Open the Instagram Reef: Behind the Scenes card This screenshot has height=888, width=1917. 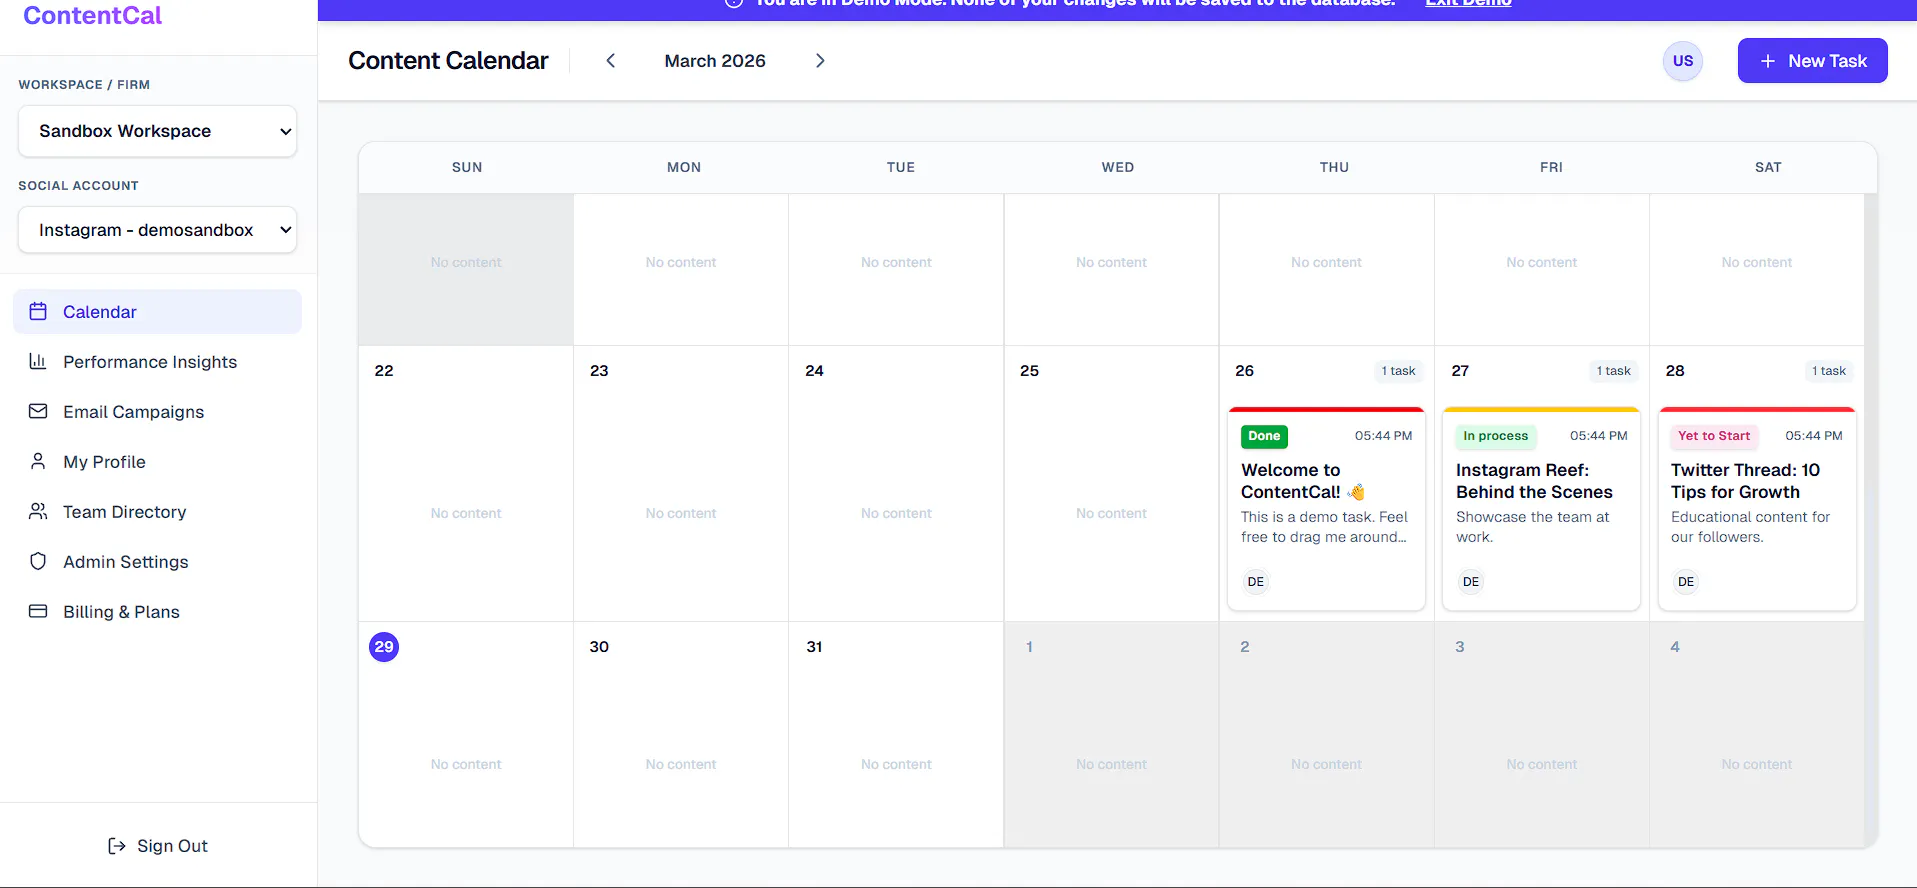[x=1541, y=509]
